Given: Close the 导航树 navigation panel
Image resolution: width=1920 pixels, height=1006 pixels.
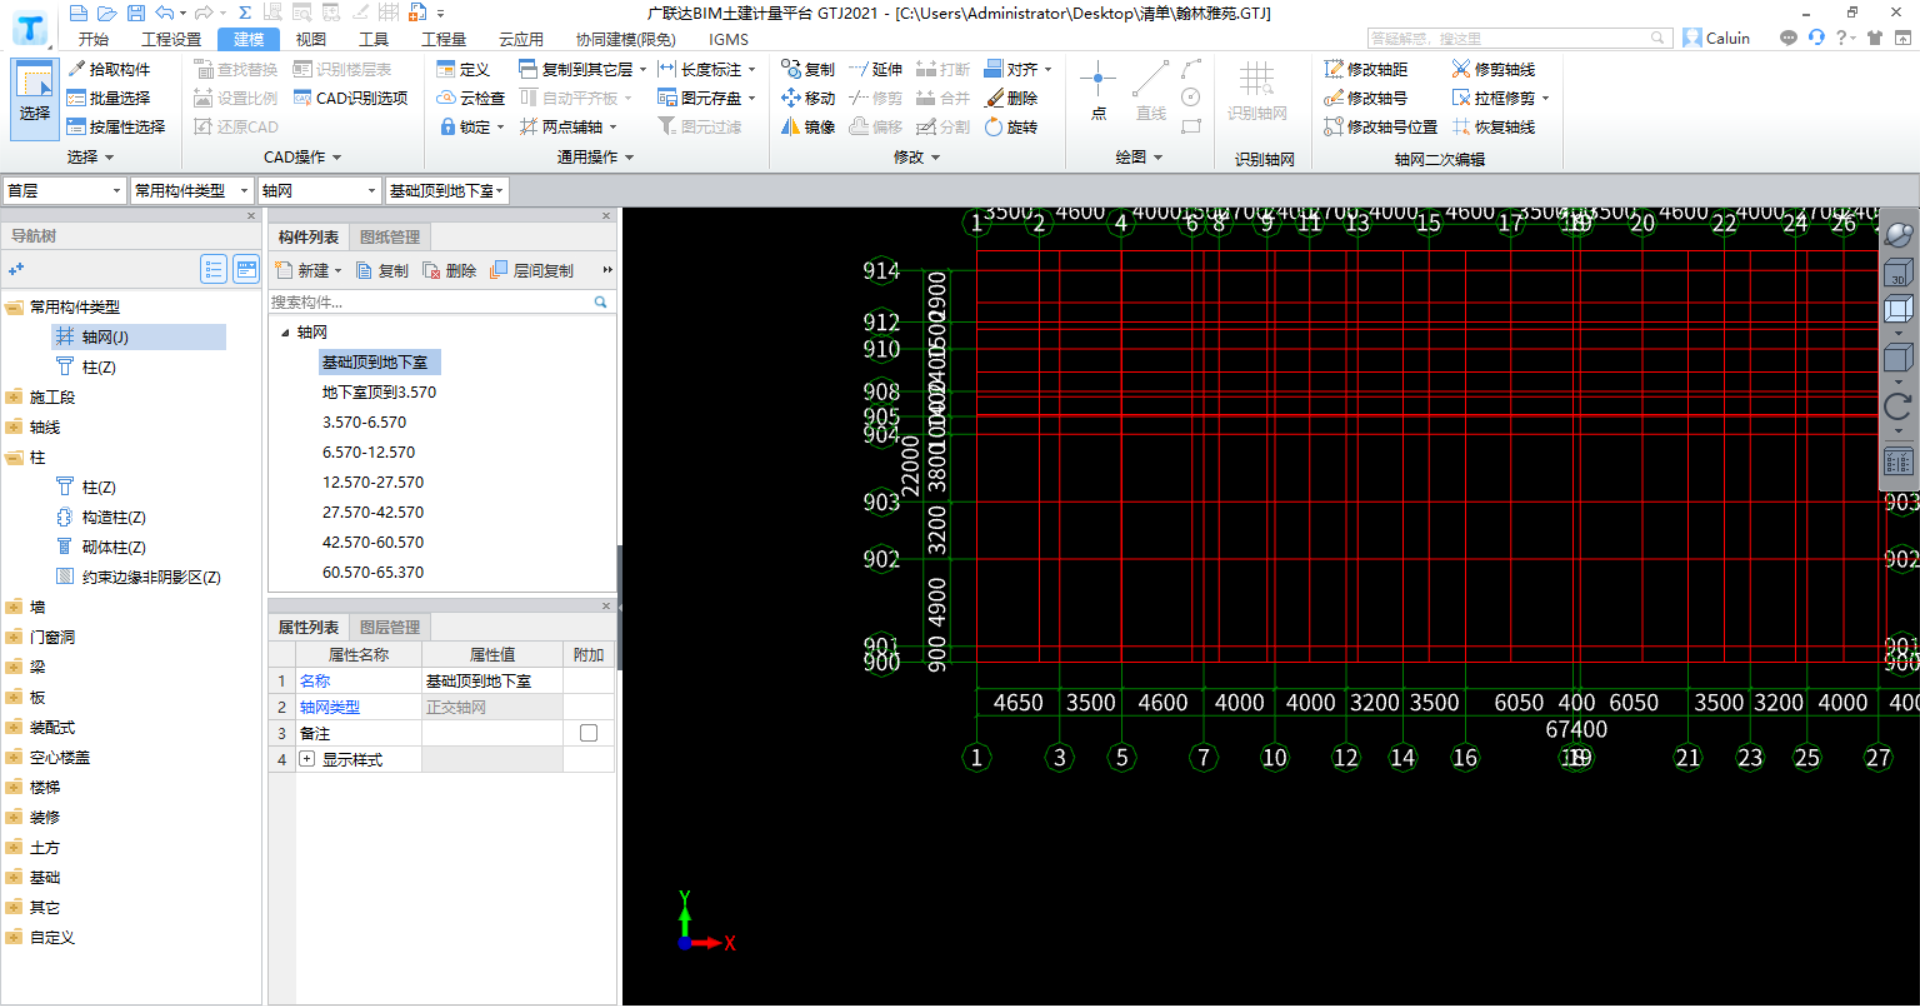Looking at the screenshot, I should point(251,216).
